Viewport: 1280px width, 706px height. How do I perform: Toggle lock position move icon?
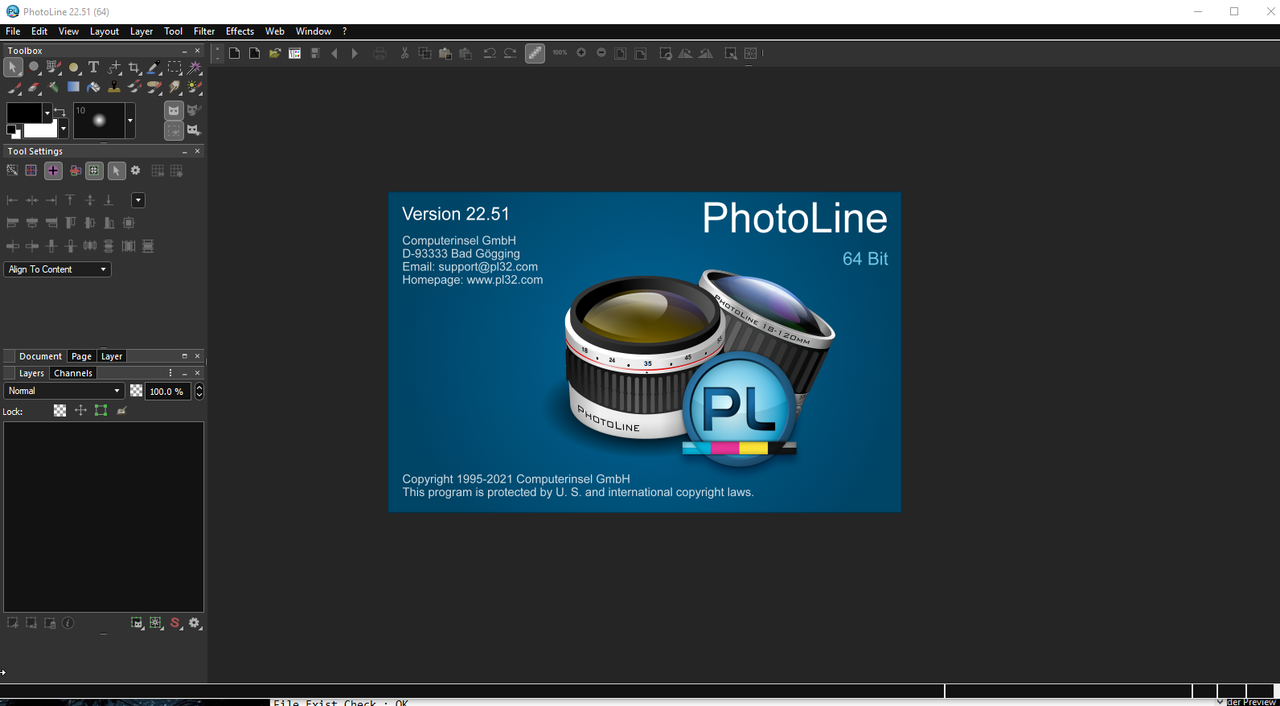(x=81, y=410)
